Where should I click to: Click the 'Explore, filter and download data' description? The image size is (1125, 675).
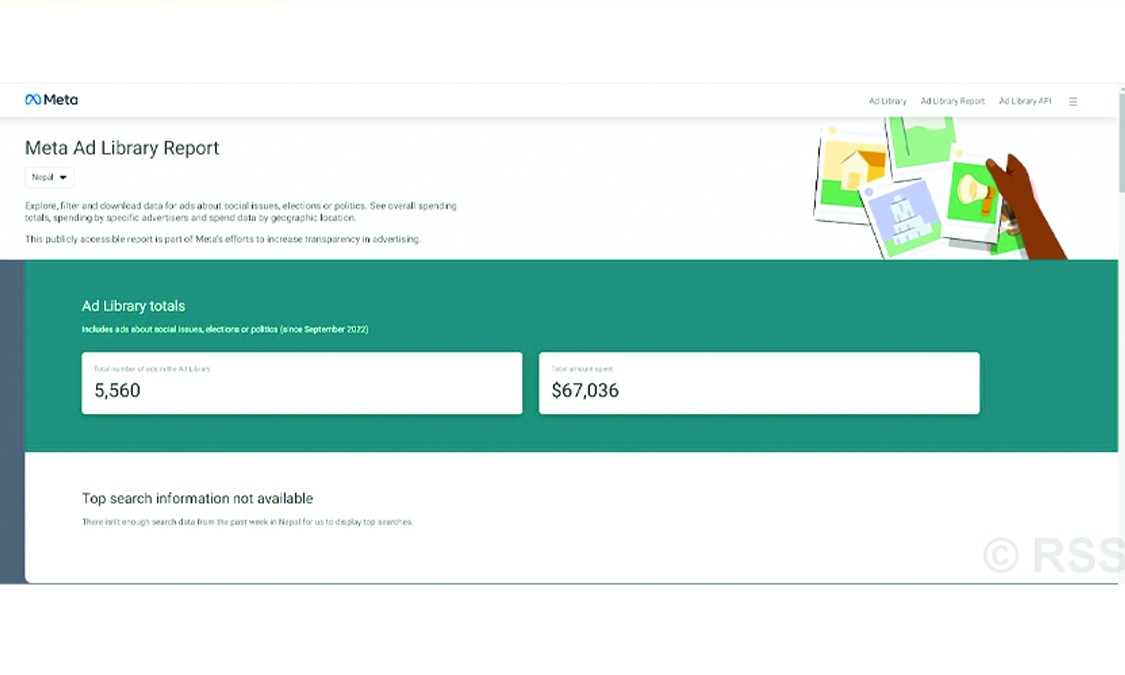241,212
